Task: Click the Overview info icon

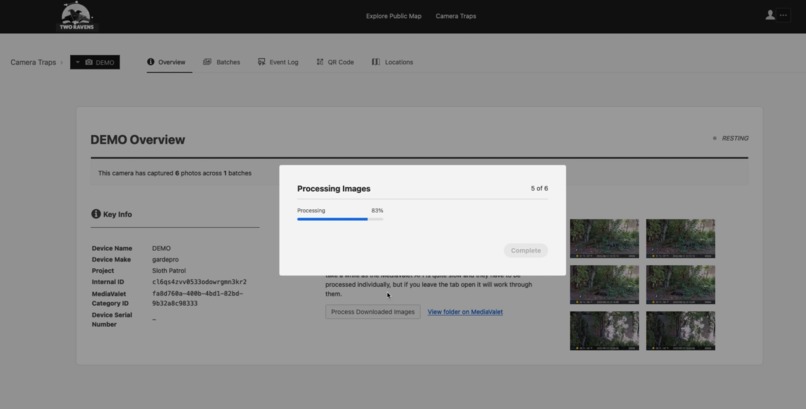Action: pyautogui.click(x=151, y=62)
